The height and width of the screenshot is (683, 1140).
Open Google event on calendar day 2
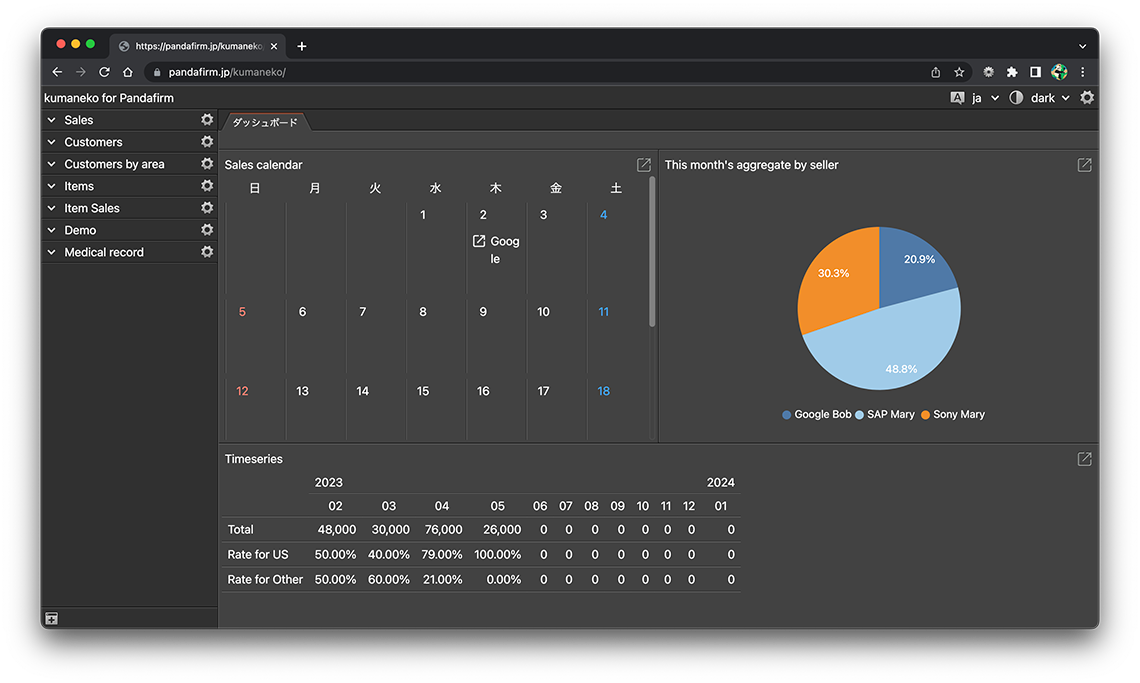pyautogui.click(x=496, y=249)
